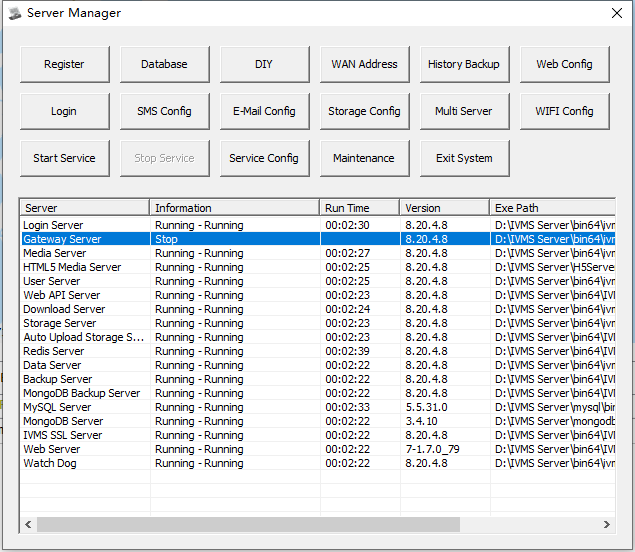Click the mysql exe path cell
The image size is (635, 552).
point(555,407)
